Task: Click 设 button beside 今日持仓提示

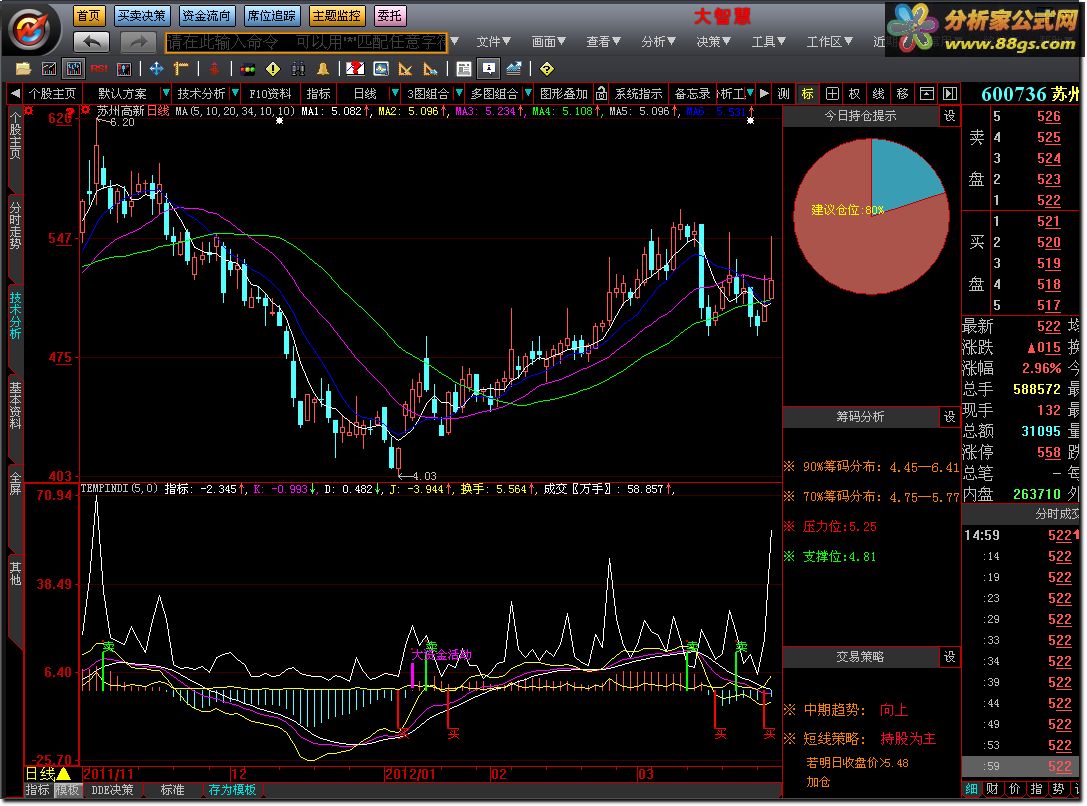Action: pos(950,116)
